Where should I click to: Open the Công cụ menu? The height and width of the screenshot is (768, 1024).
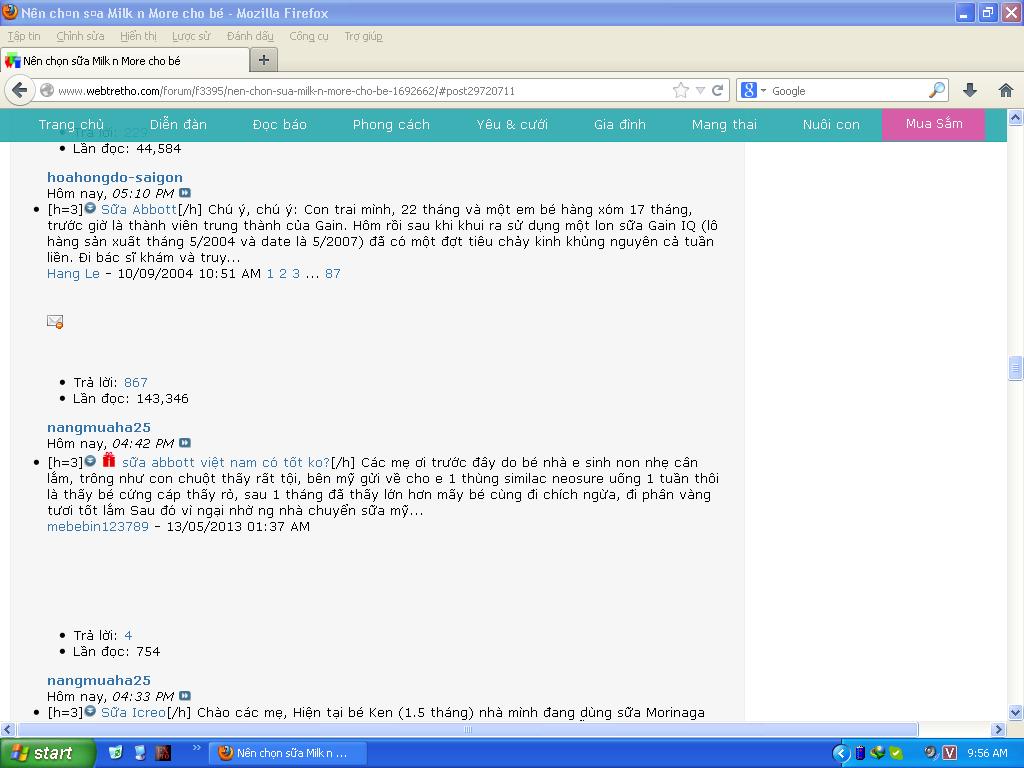coord(309,36)
